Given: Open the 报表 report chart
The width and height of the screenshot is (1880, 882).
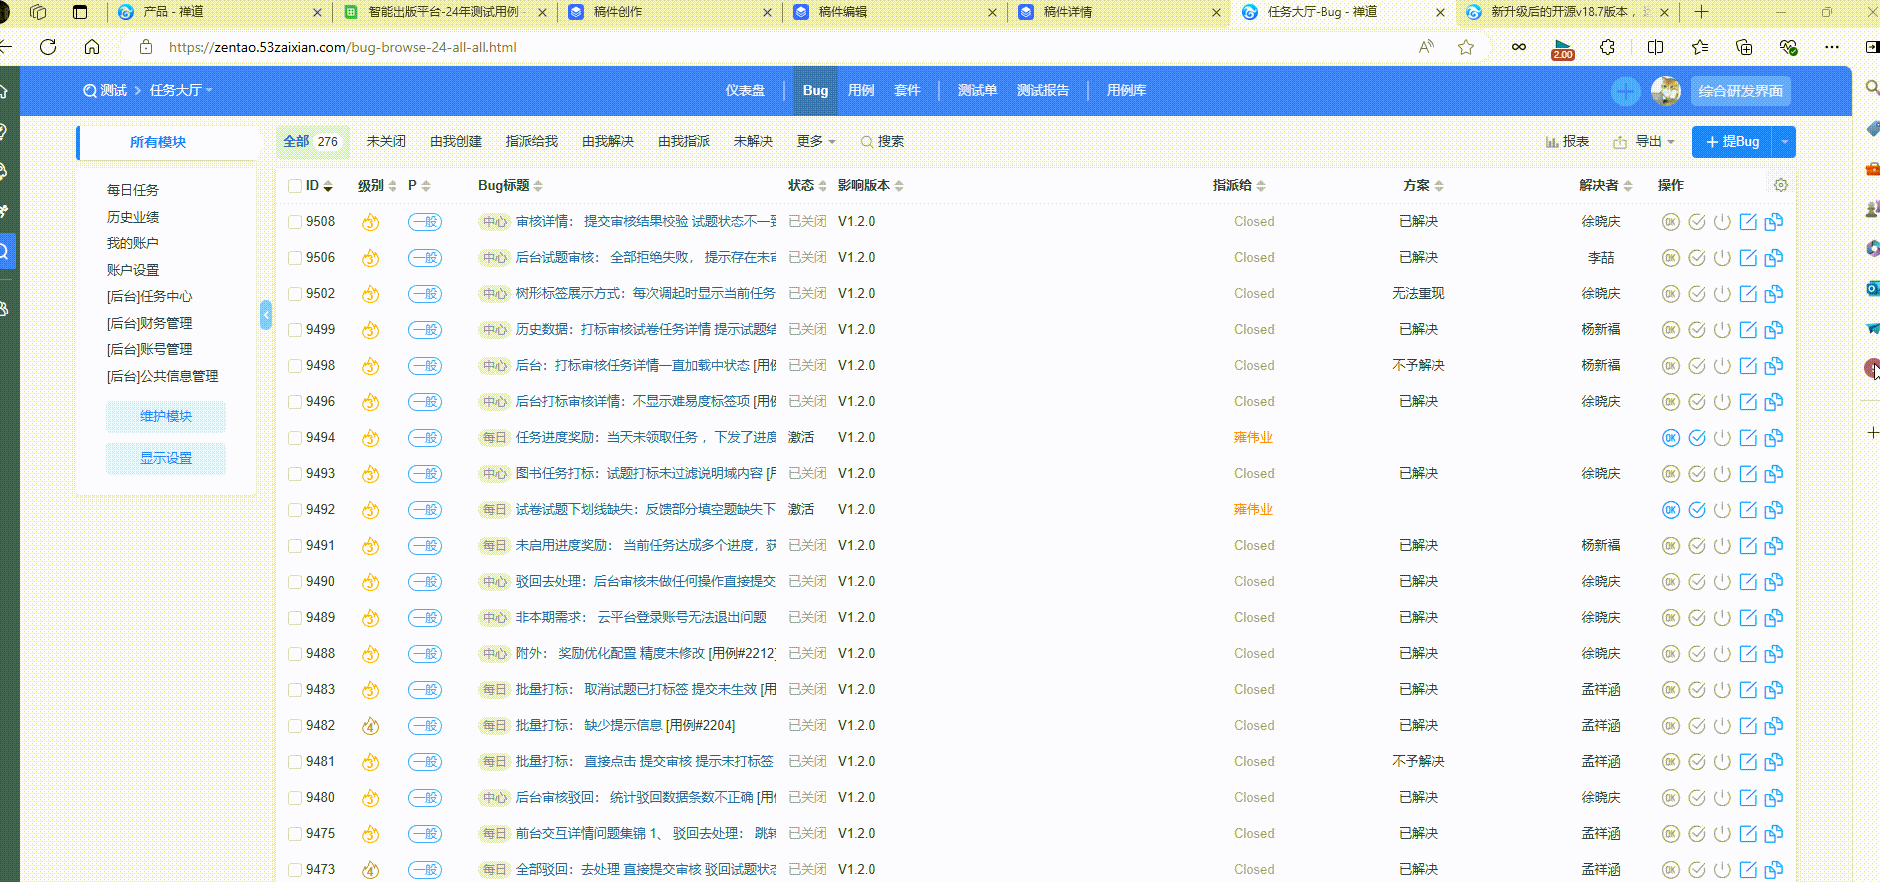Looking at the screenshot, I should coord(1567,142).
